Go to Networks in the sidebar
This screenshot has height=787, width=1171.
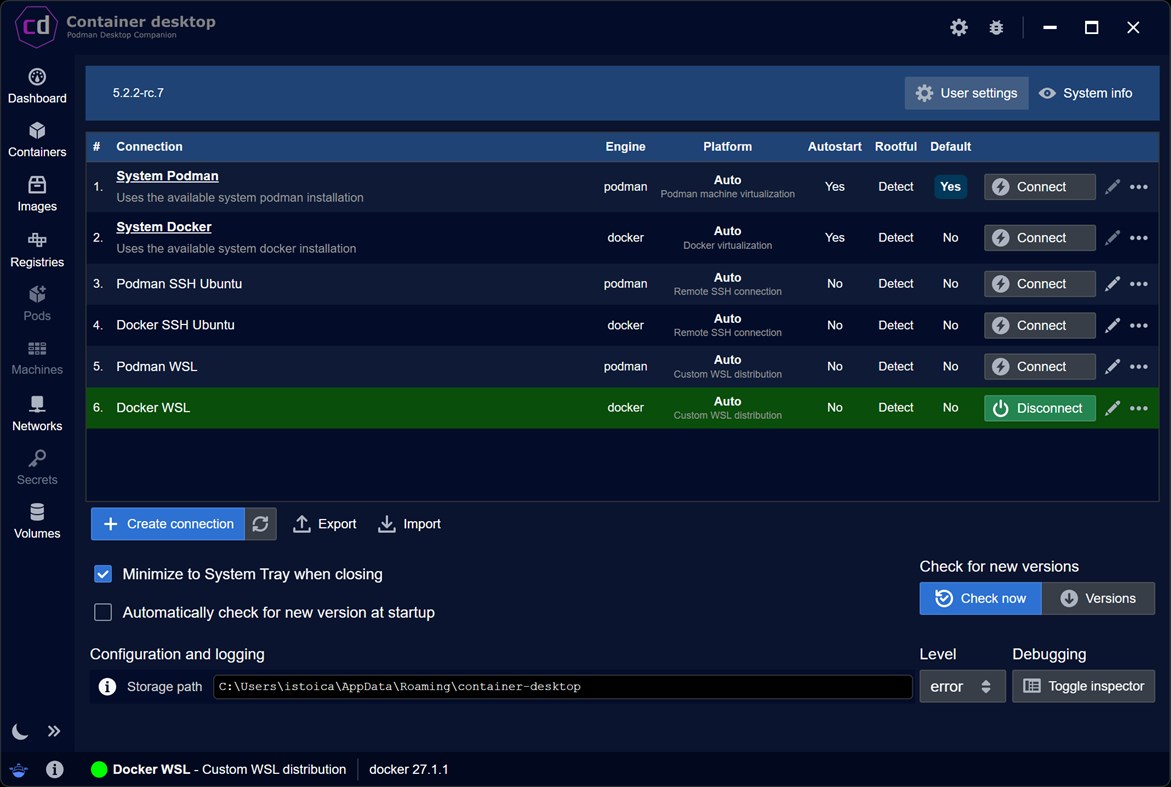(37, 414)
